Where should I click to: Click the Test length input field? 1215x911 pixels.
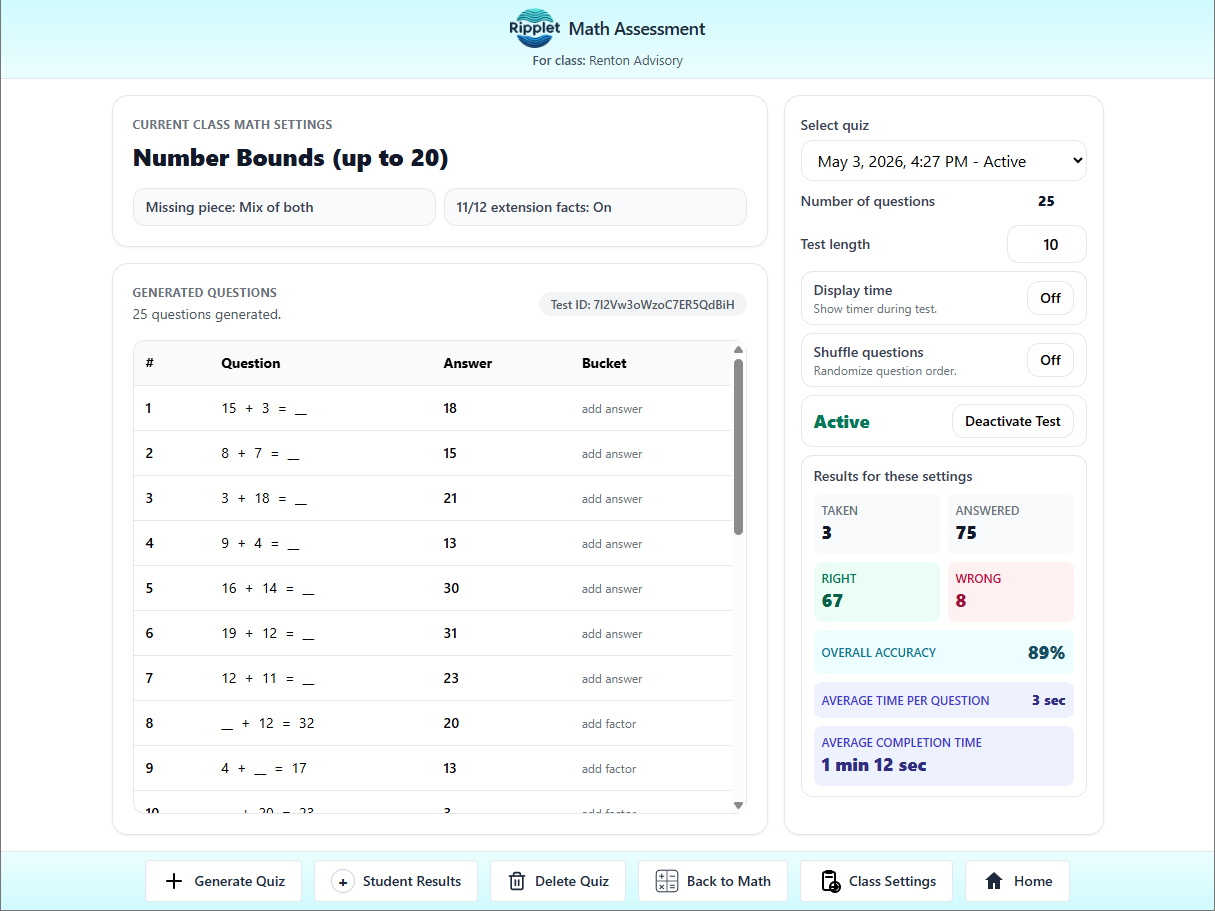pos(1046,244)
